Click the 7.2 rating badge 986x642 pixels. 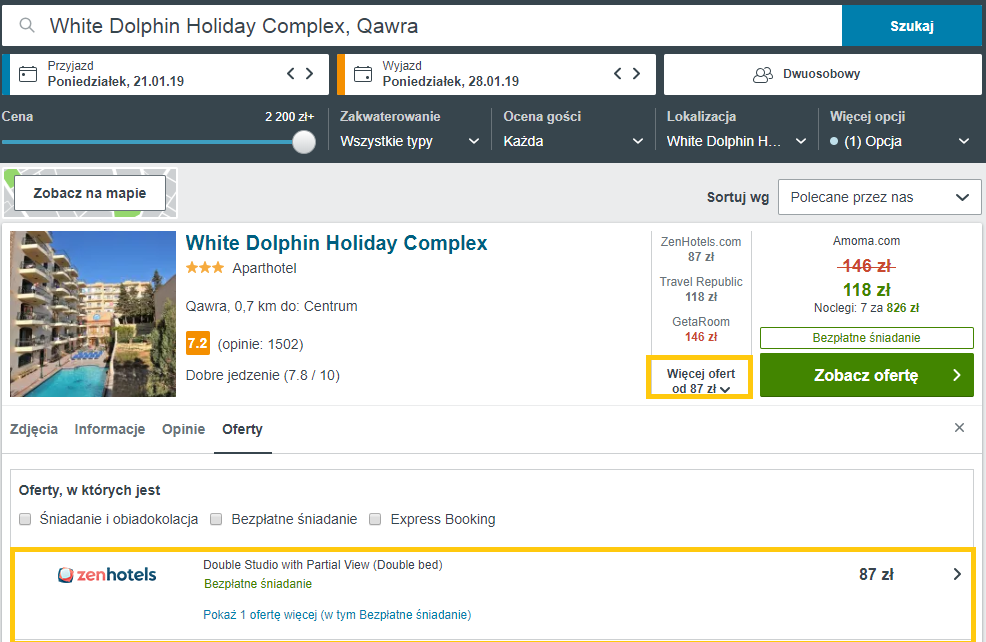coord(197,343)
